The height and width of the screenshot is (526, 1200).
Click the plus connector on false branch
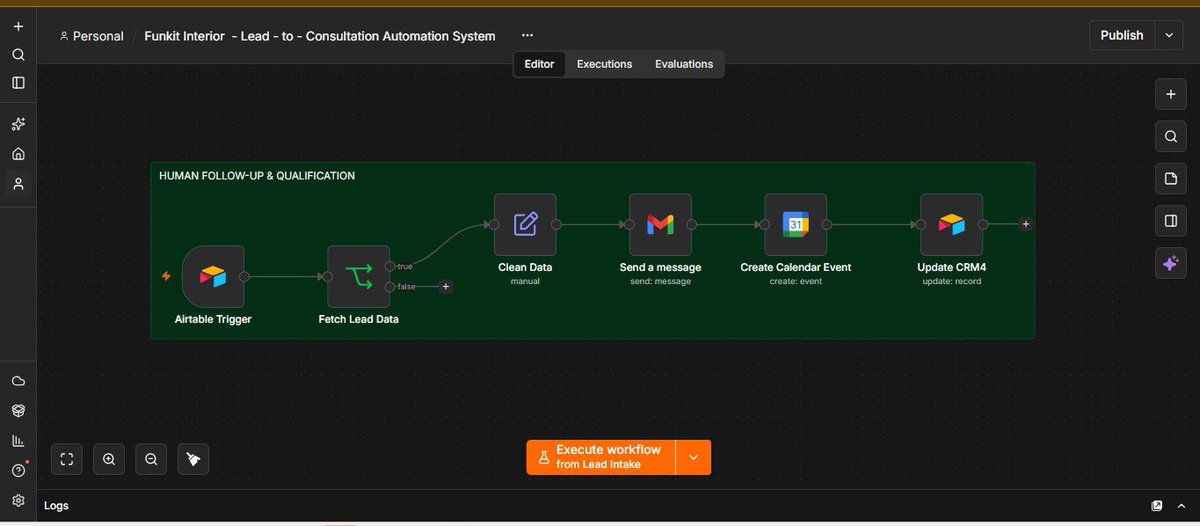point(446,287)
